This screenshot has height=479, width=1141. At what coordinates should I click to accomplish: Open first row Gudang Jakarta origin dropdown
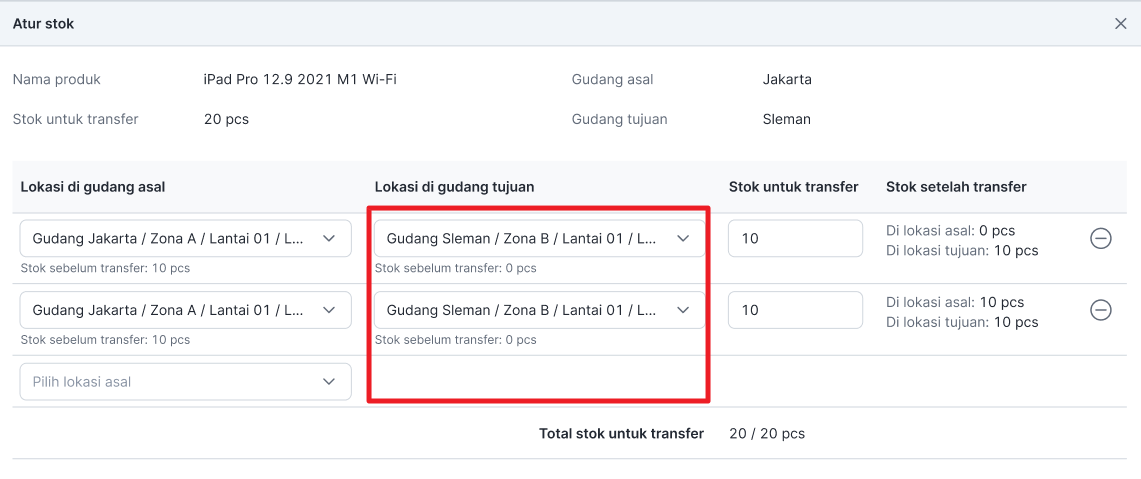pos(186,238)
